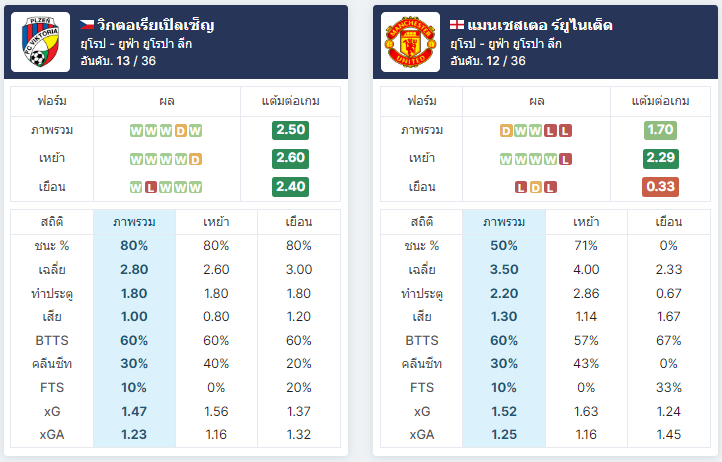
Task: Click the FC Viktoria Plzeň club crest
Action: 41,42
